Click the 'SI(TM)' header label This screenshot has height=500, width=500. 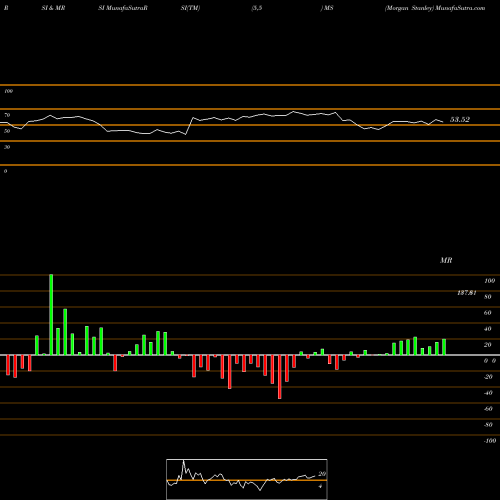click(x=190, y=8)
